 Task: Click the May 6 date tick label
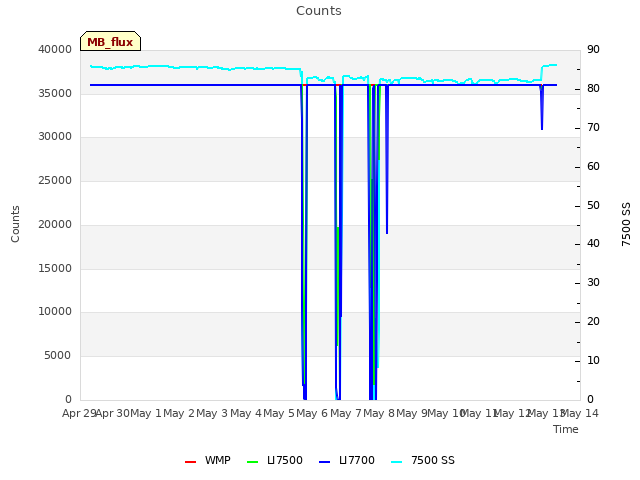[312, 413]
